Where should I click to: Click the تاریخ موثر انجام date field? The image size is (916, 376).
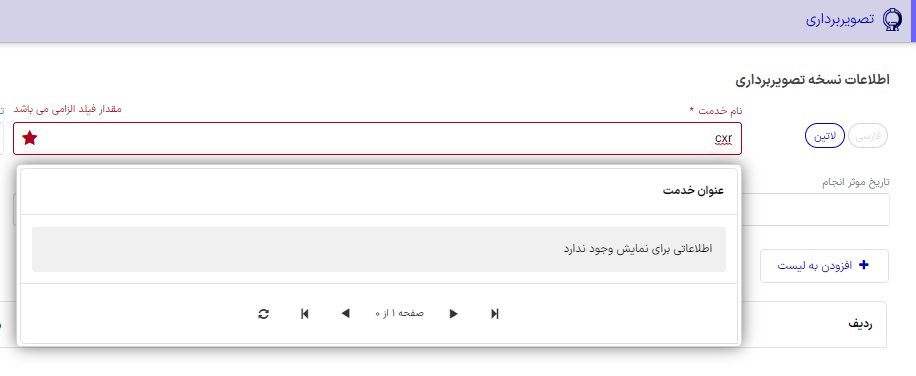(x=816, y=210)
